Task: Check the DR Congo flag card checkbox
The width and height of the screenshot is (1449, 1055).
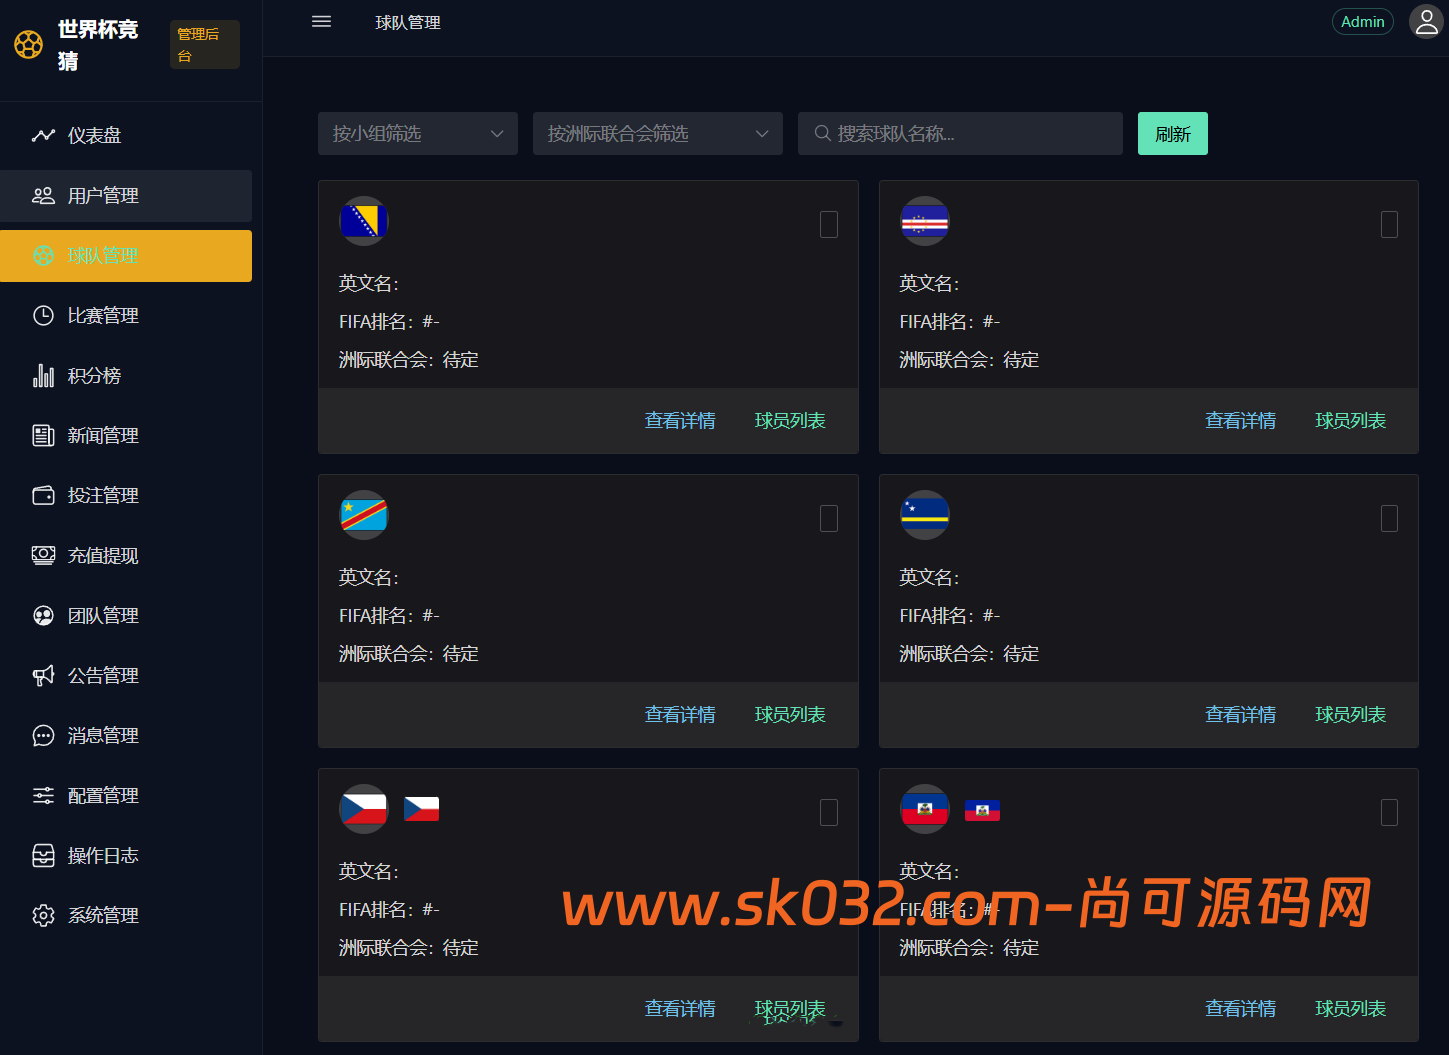Action: [x=829, y=518]
